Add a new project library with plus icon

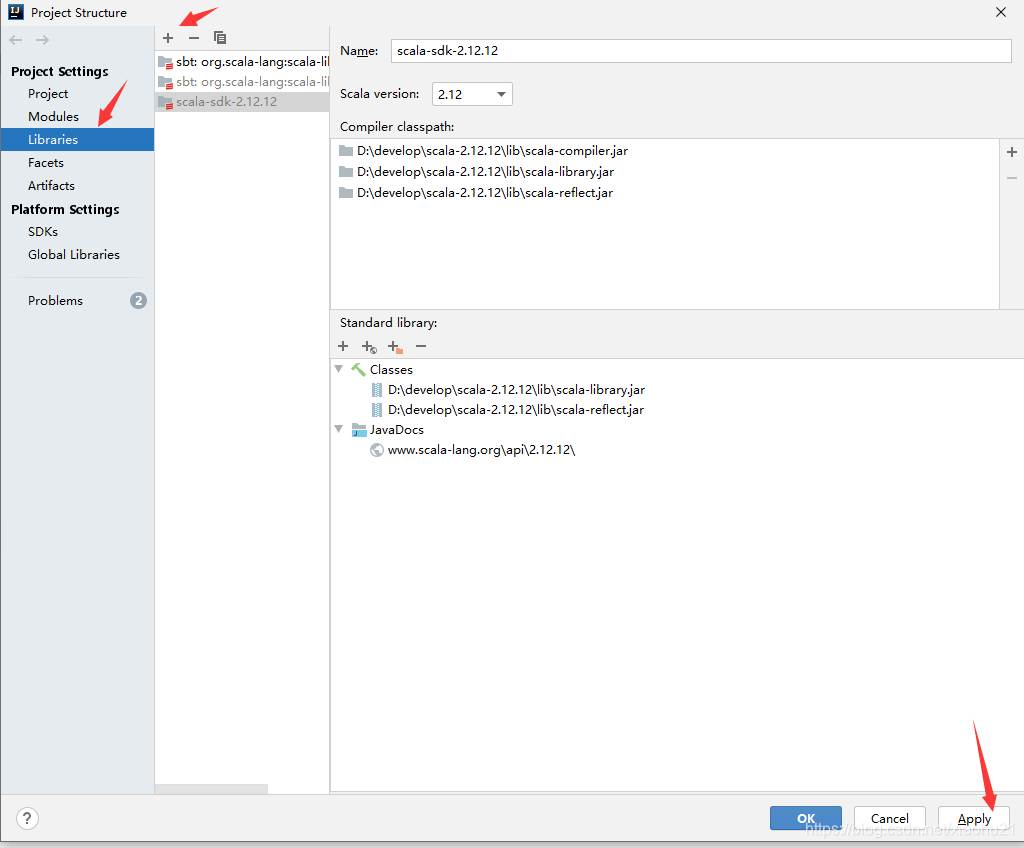(168, 38)
